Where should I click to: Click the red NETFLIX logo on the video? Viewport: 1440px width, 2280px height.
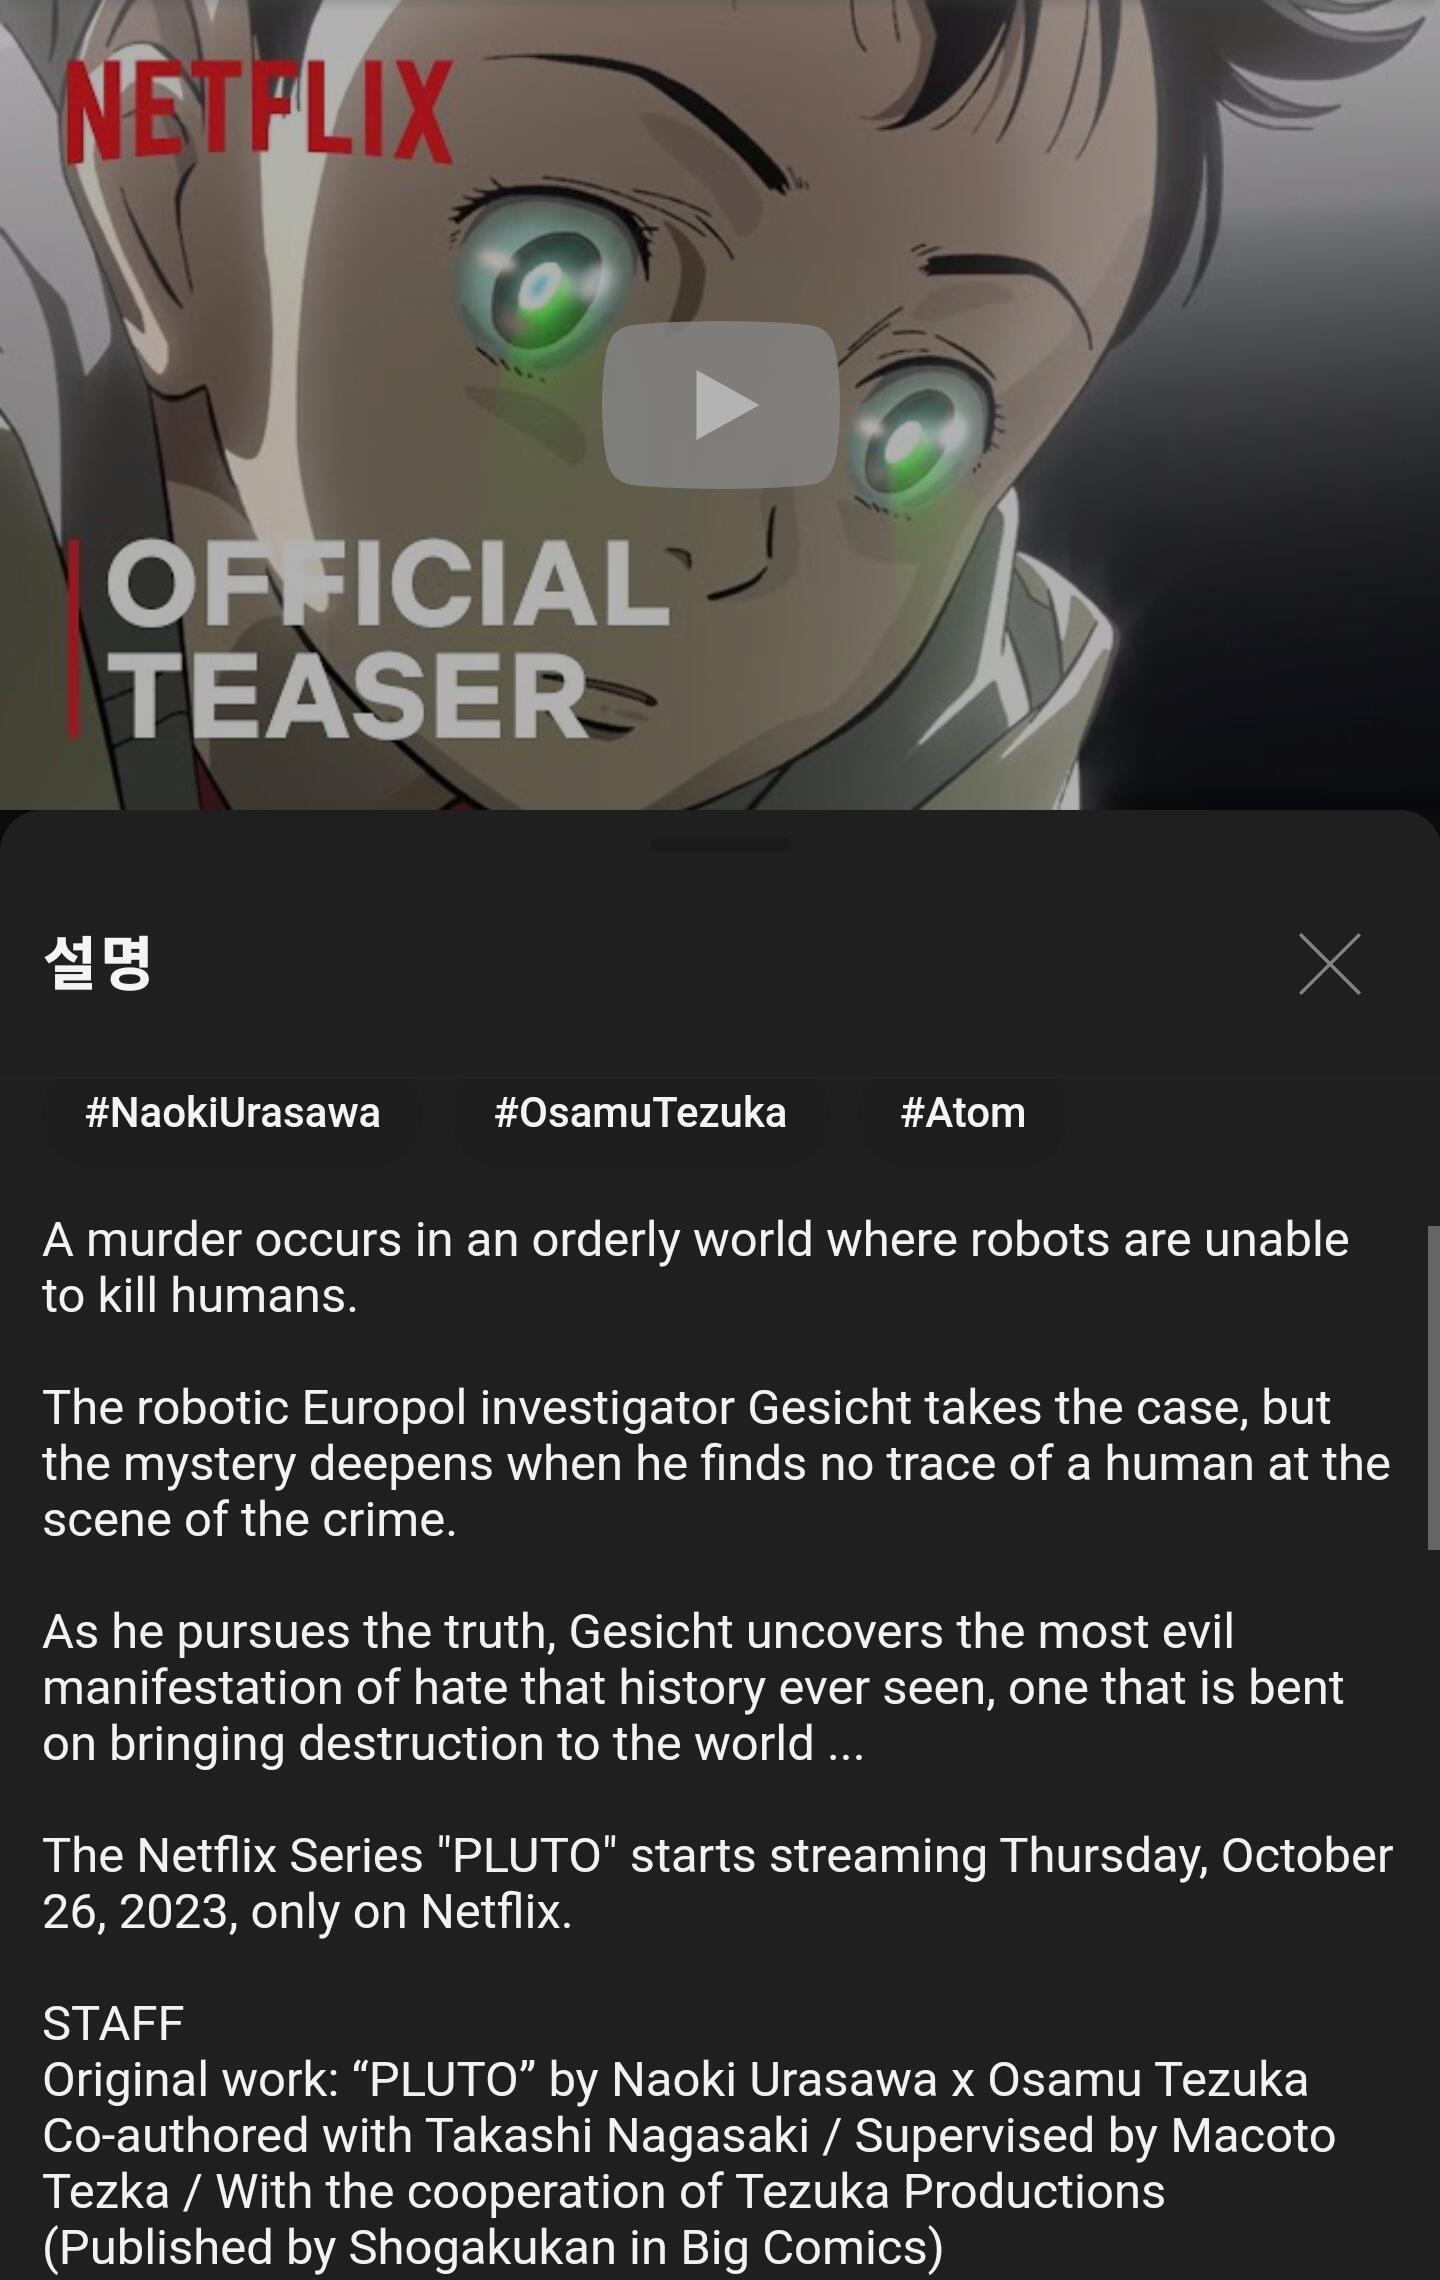(258, 111)
